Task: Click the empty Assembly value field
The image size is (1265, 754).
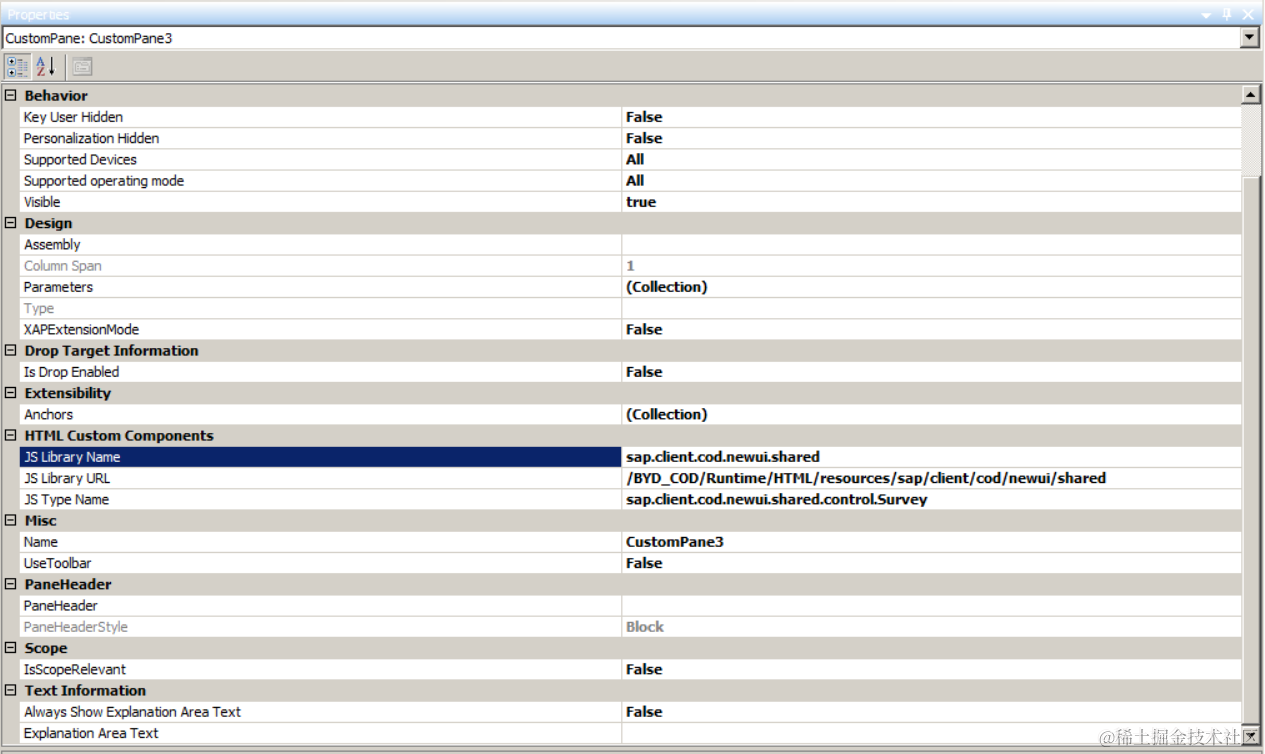Action: pos(931,244)
